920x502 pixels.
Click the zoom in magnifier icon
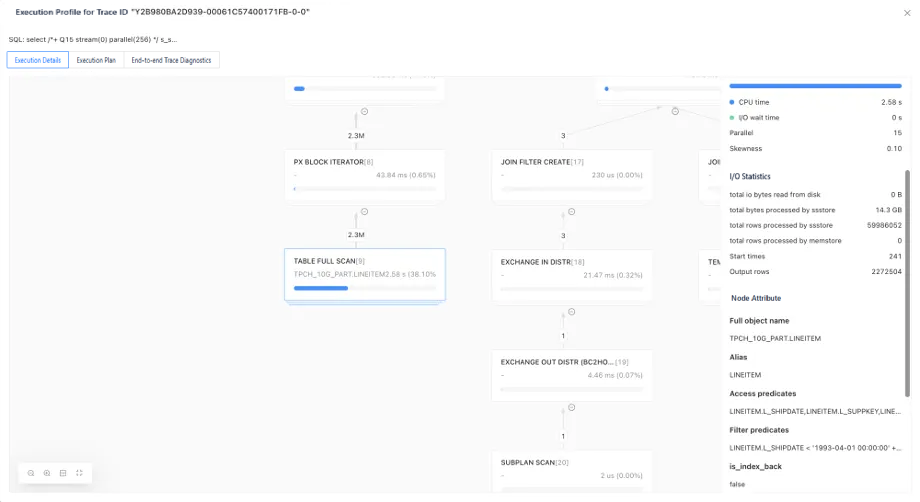point(47,472)
